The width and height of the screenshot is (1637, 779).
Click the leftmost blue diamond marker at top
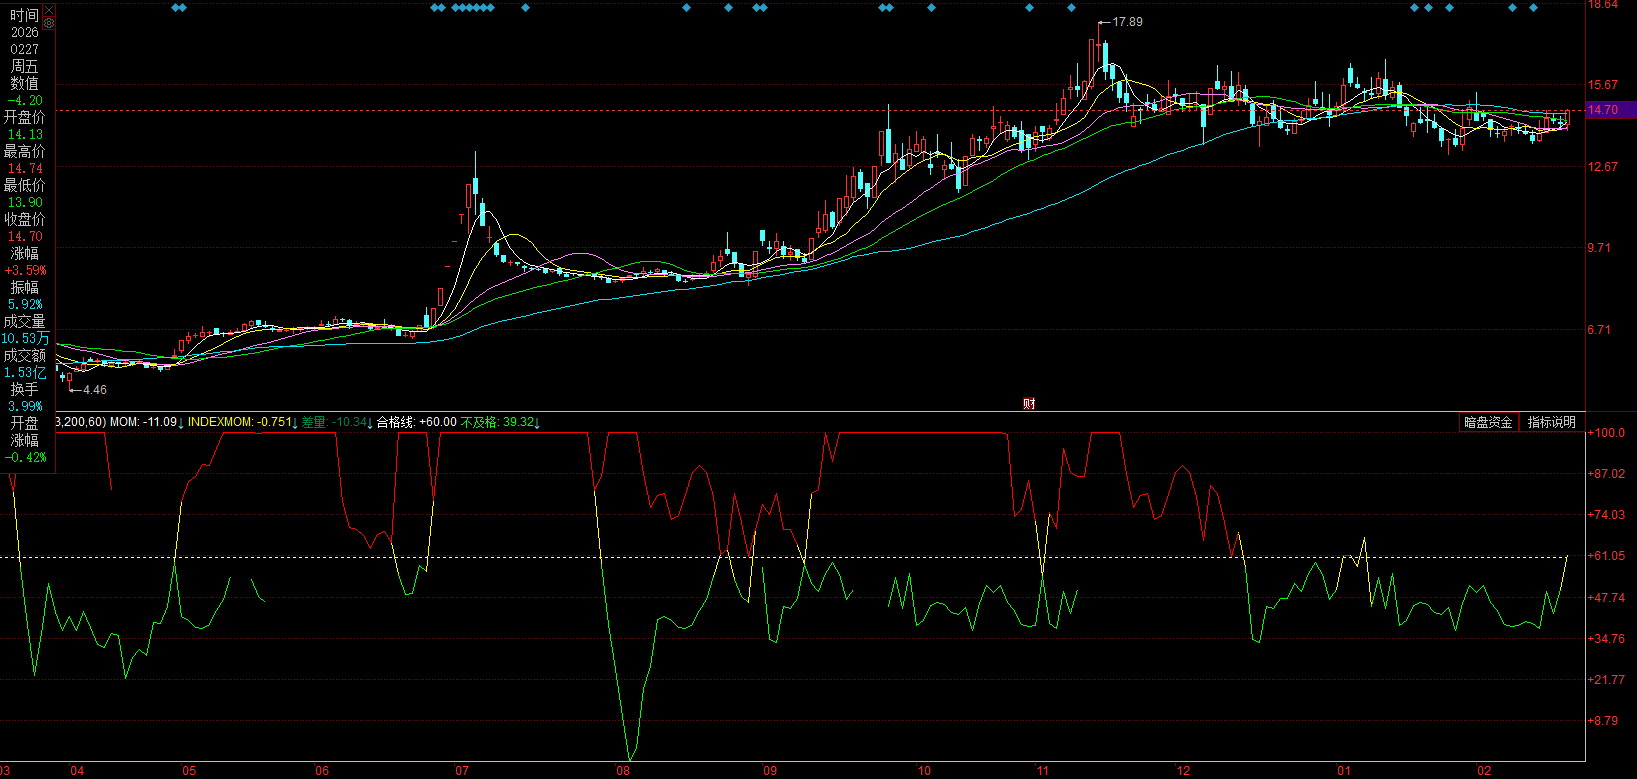click(175, 8)
